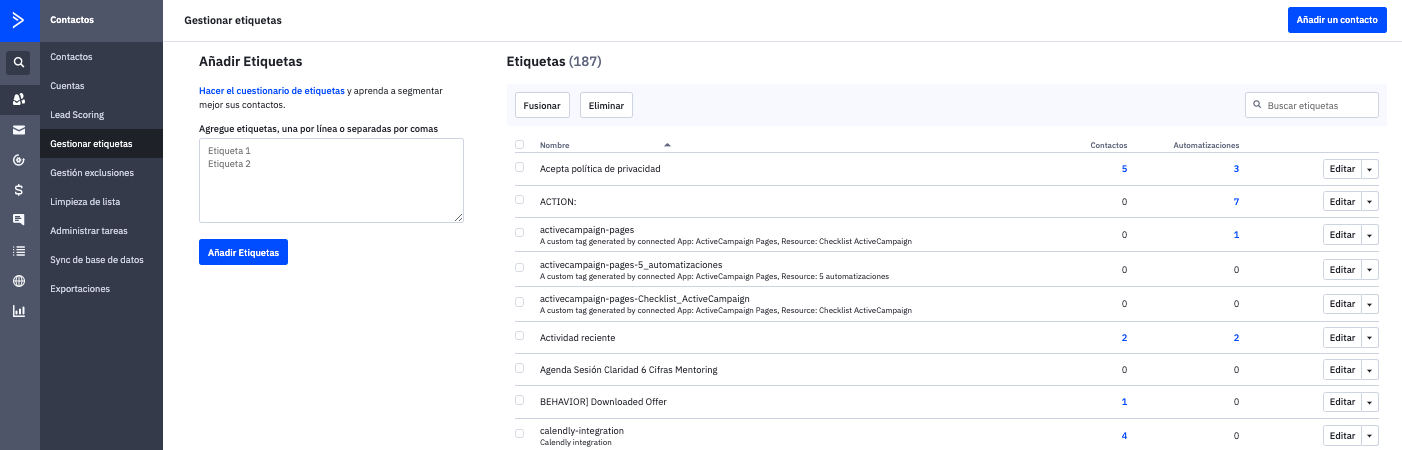Select the 'Actividad reciente' tag checkbox
This screenshot has width=1402, height=450.
click(x=519, y=336)
